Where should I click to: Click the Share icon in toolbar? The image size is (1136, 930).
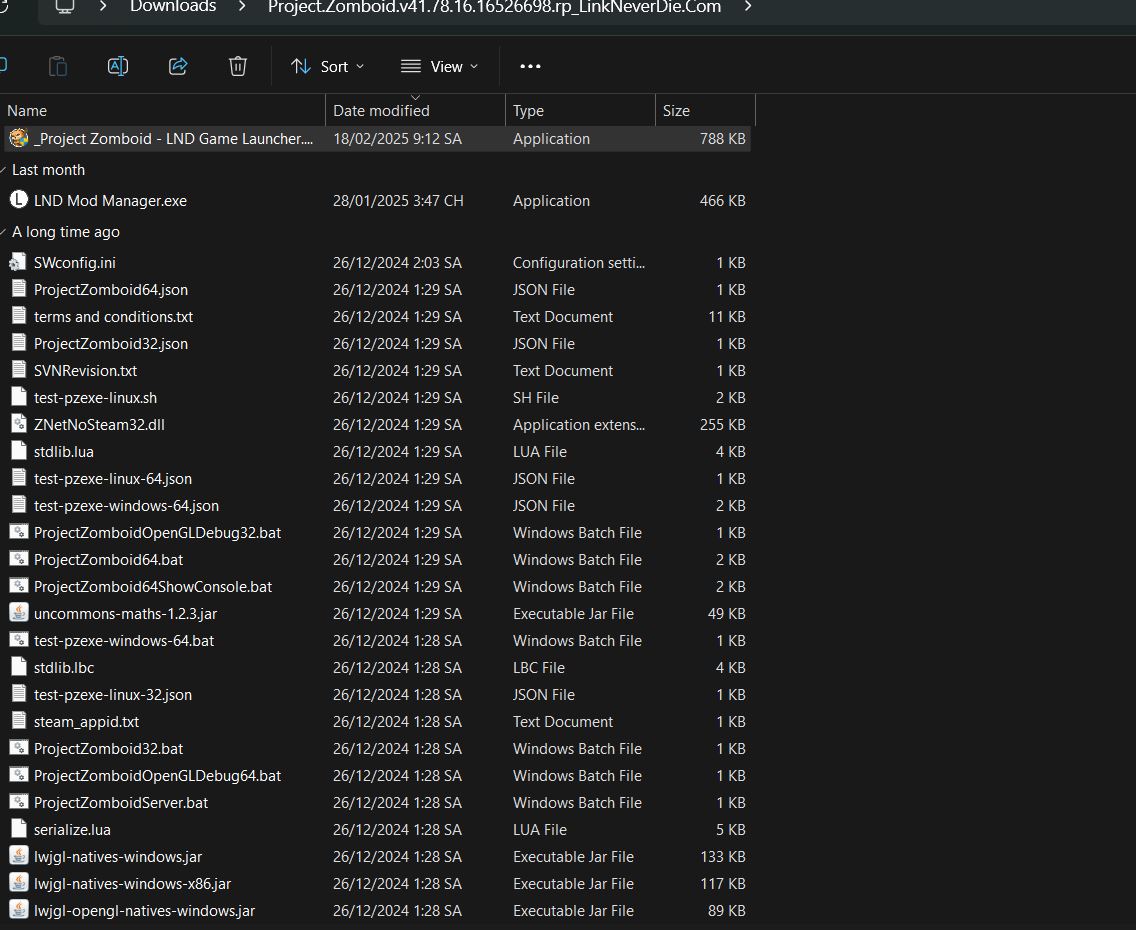[x=178, y=66]
